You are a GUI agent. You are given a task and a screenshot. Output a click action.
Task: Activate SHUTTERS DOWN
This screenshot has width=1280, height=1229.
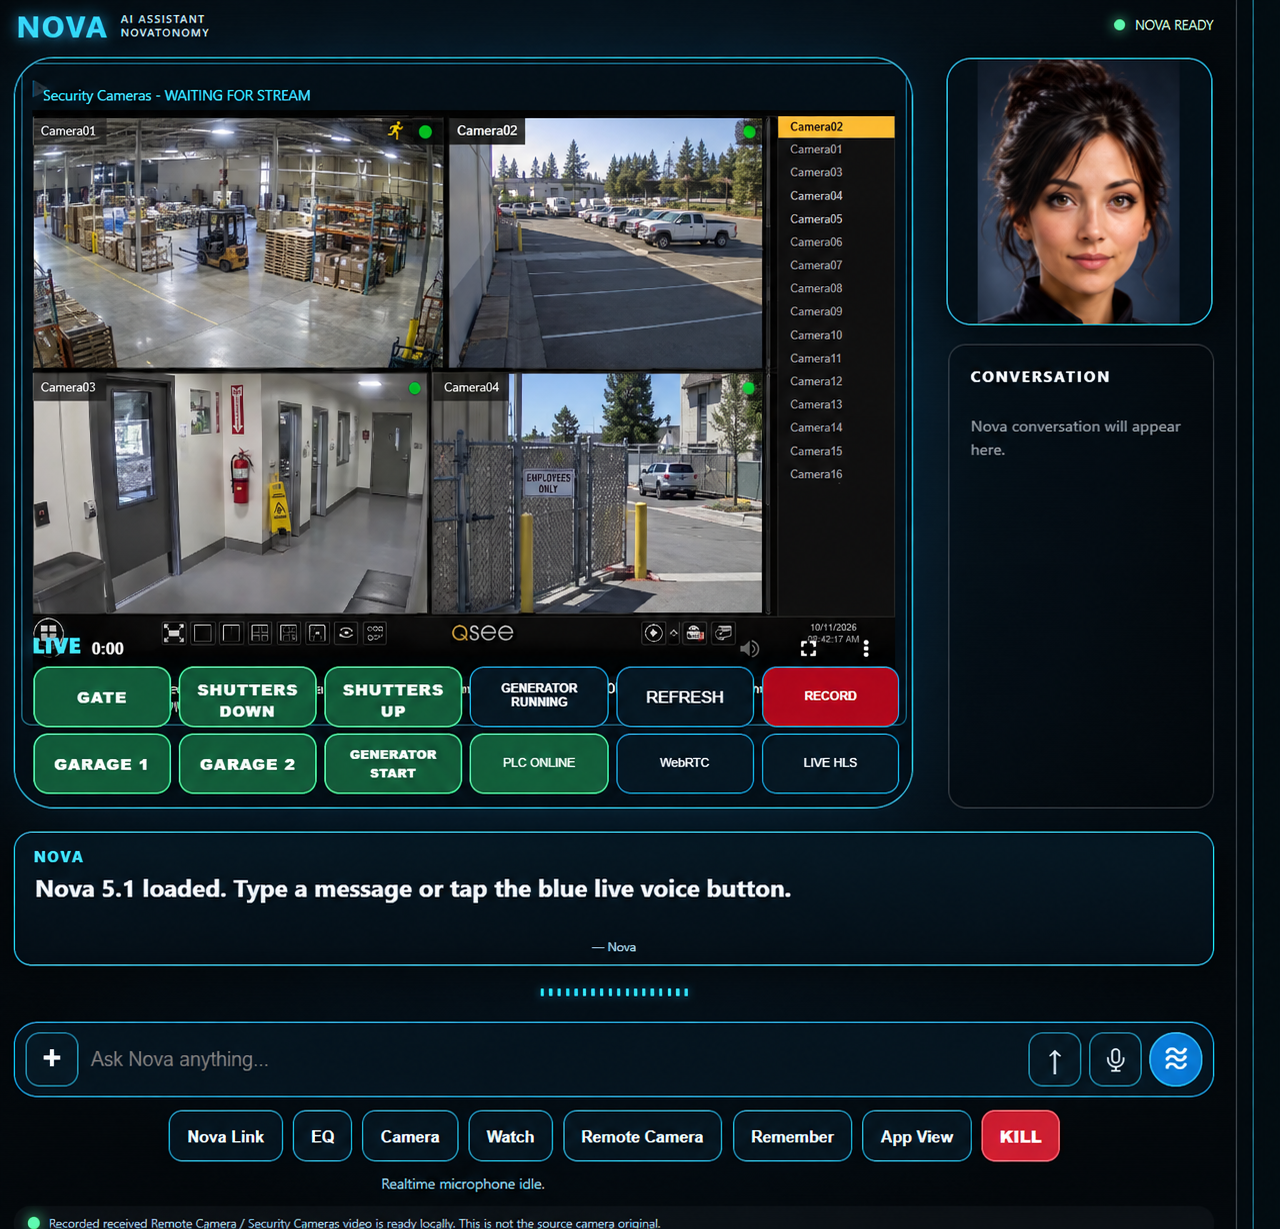pyautogui.click(x=248, y=697)
